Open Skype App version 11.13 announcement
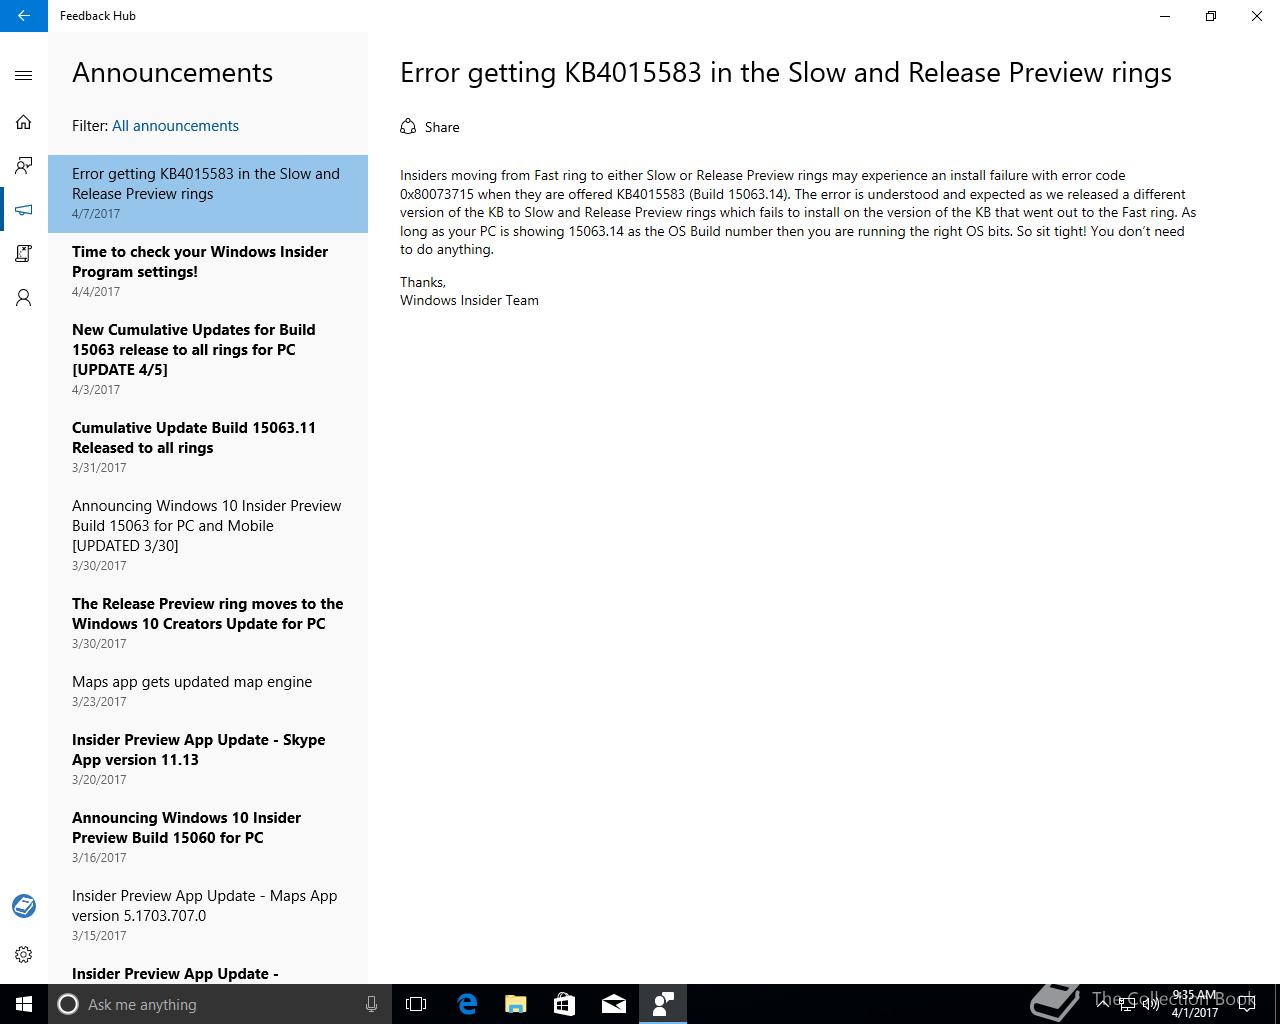The height and width of the screenshot is (1024, 1280). coord(208,760)
